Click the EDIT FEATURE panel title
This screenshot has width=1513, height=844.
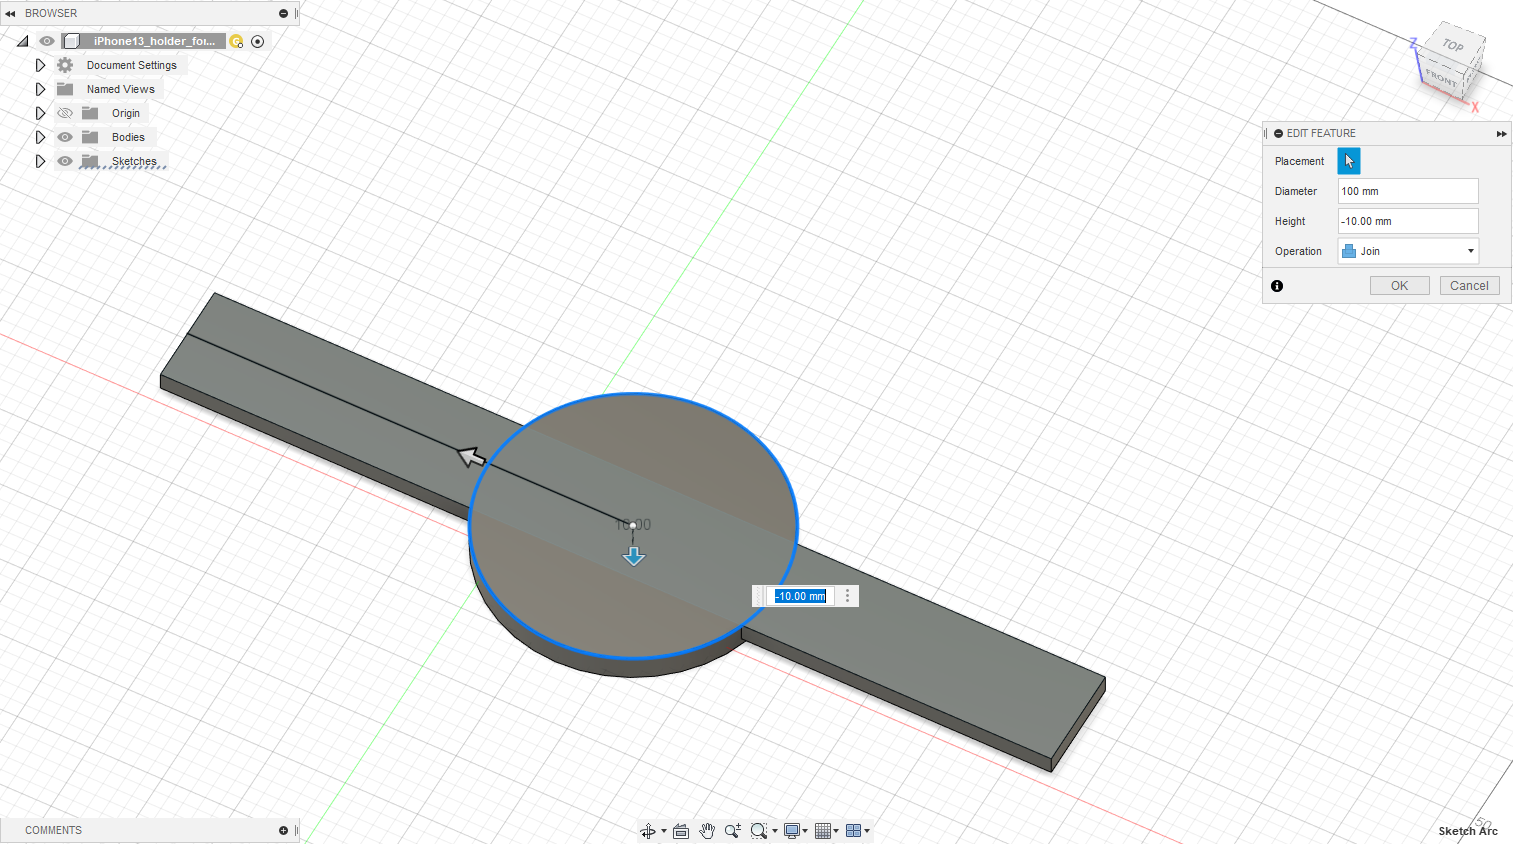pos(1321,133)
